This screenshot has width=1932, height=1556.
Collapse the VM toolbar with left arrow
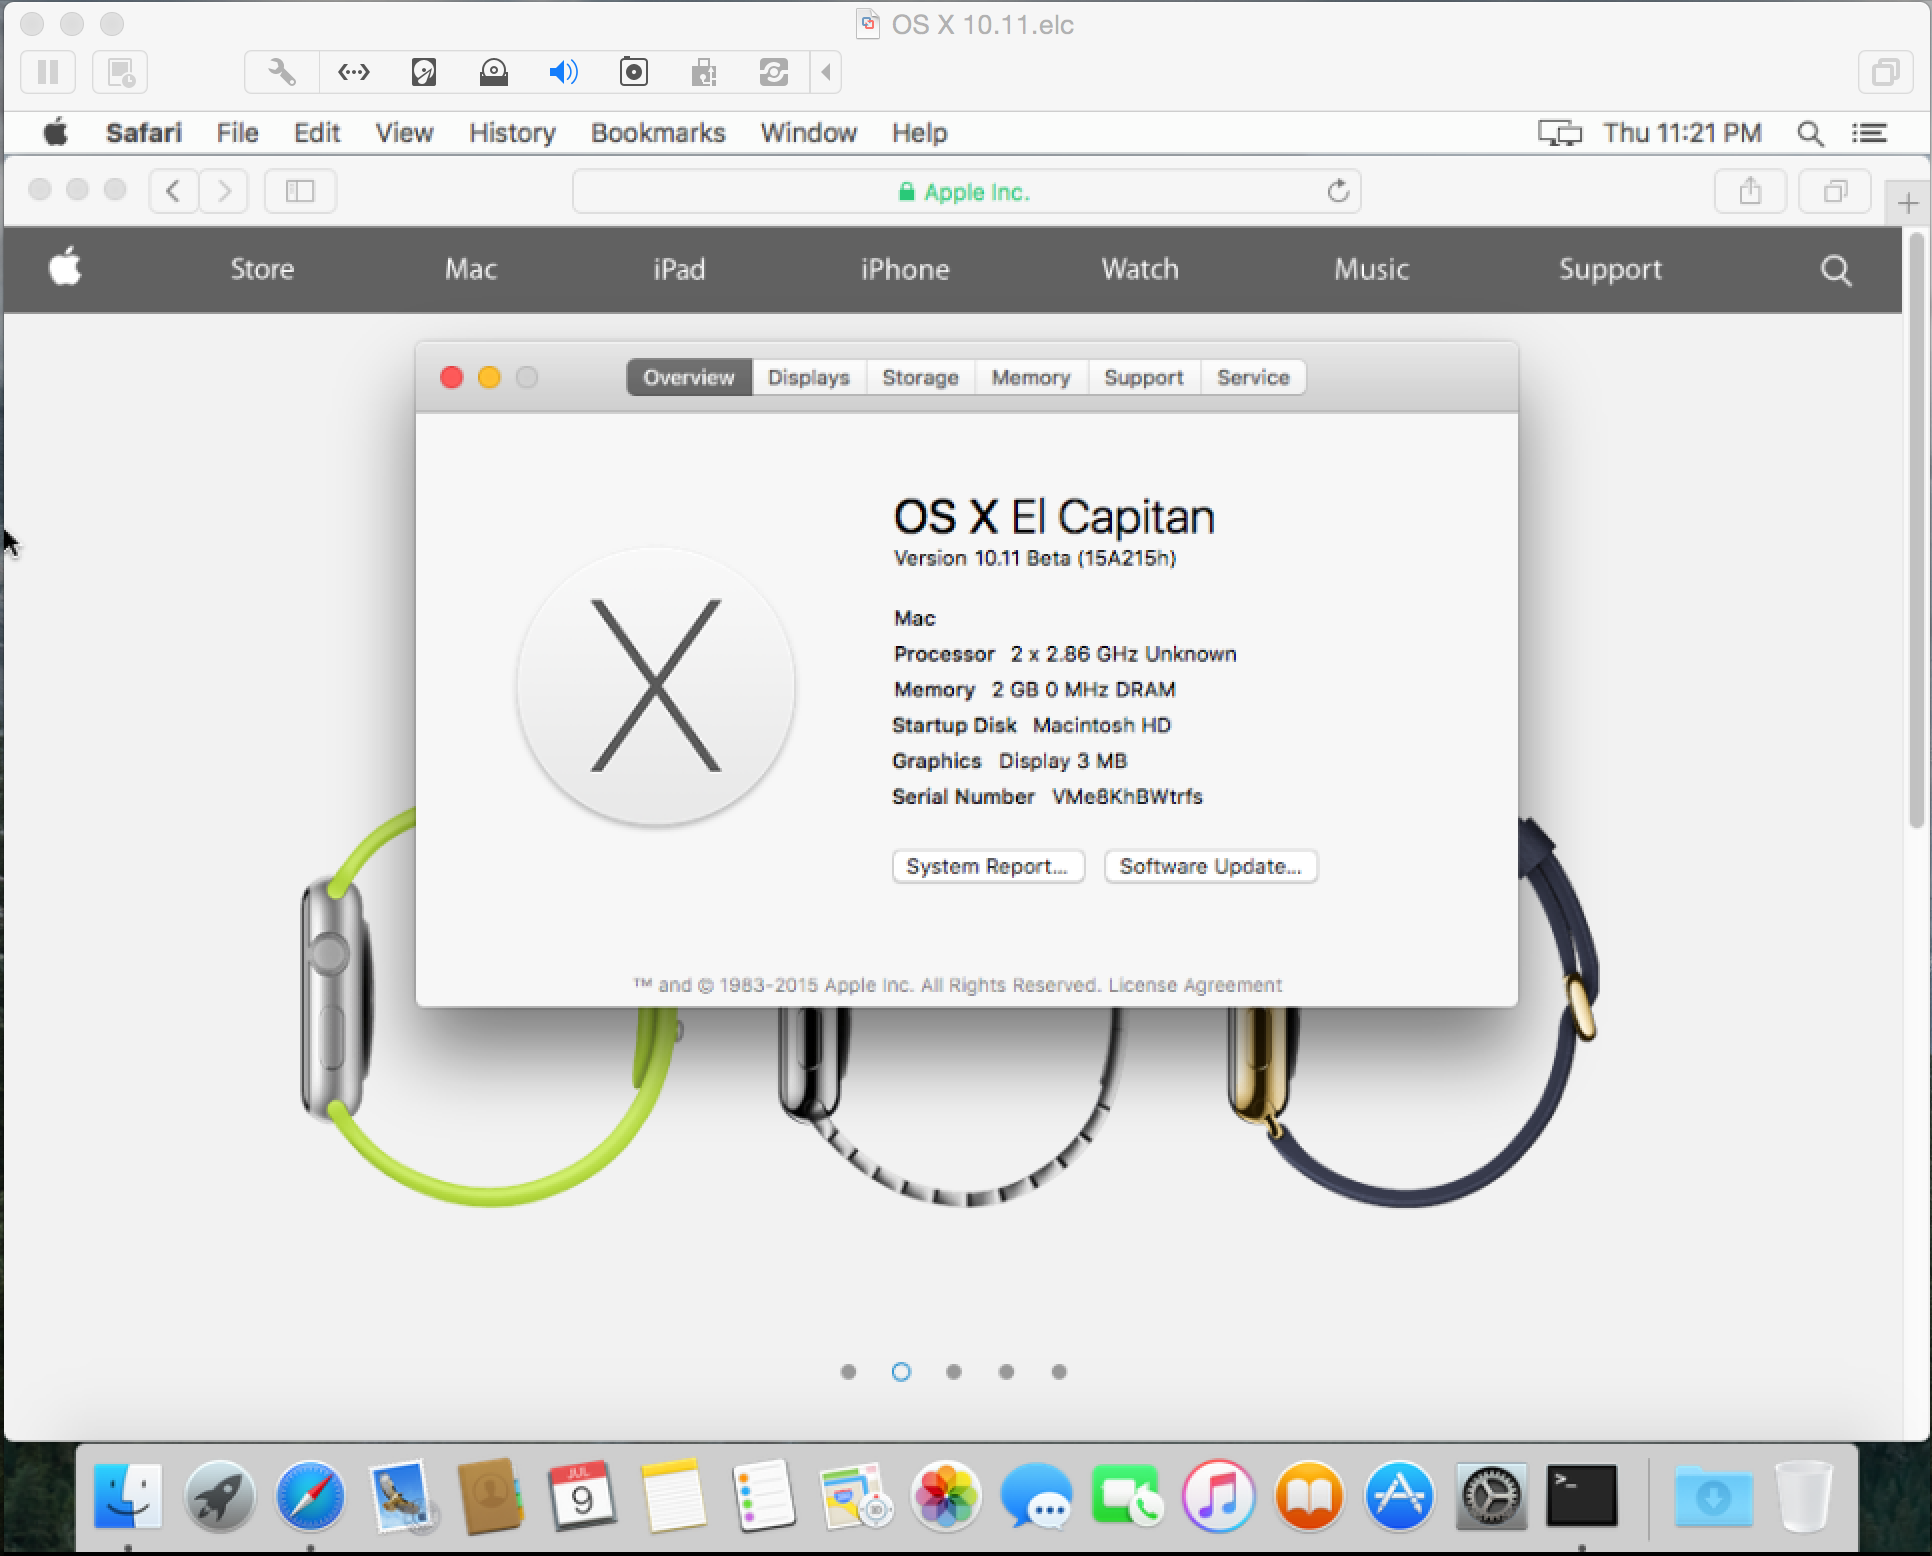(x=826, y=72)
